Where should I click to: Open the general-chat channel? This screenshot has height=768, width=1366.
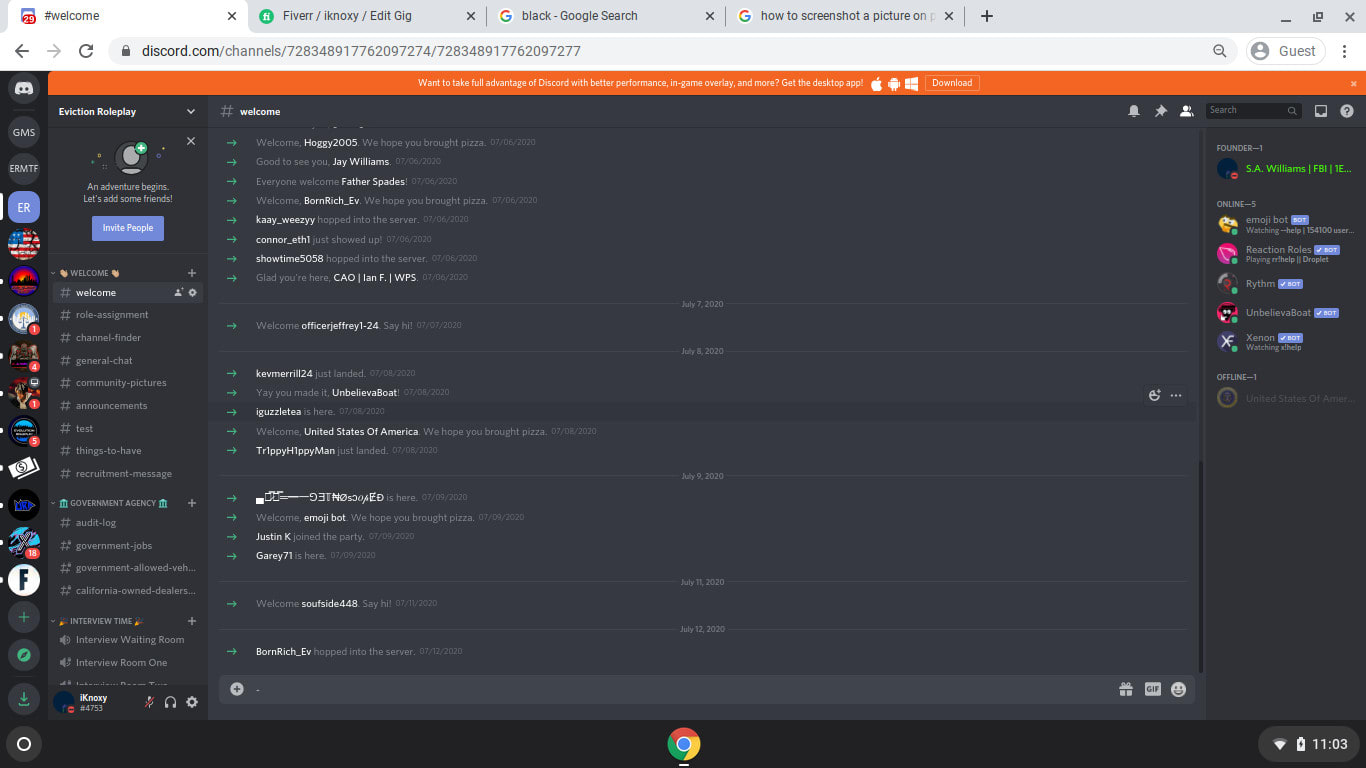coord(128,360)
